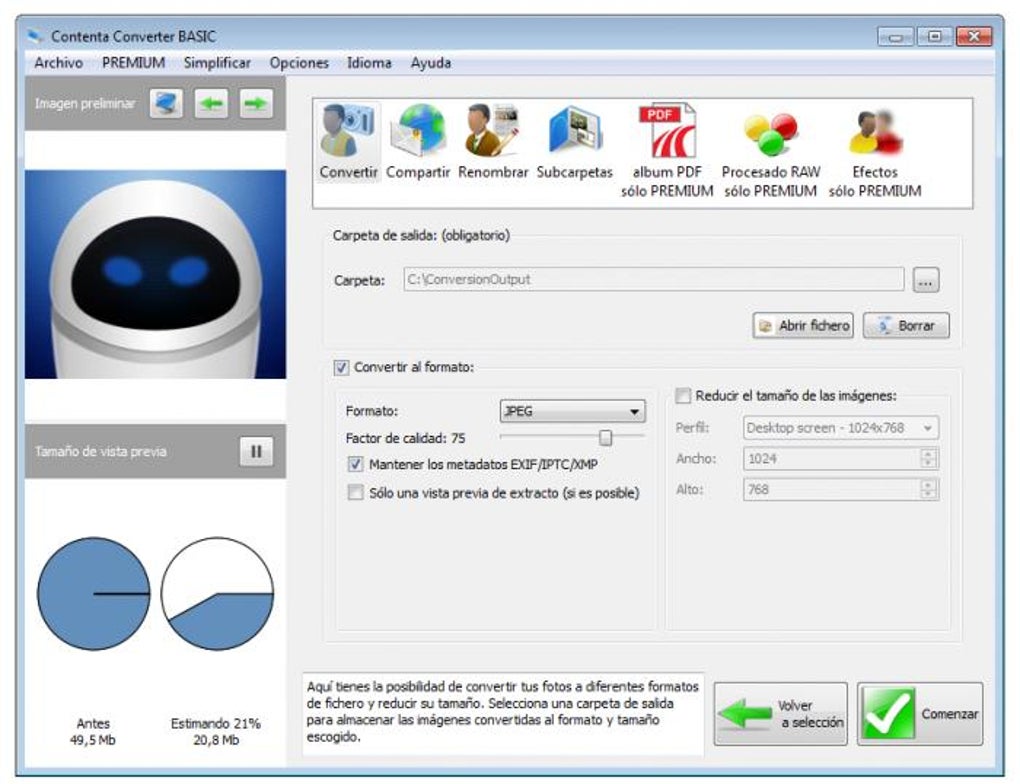Open the Archivo menu

[59, 63]
